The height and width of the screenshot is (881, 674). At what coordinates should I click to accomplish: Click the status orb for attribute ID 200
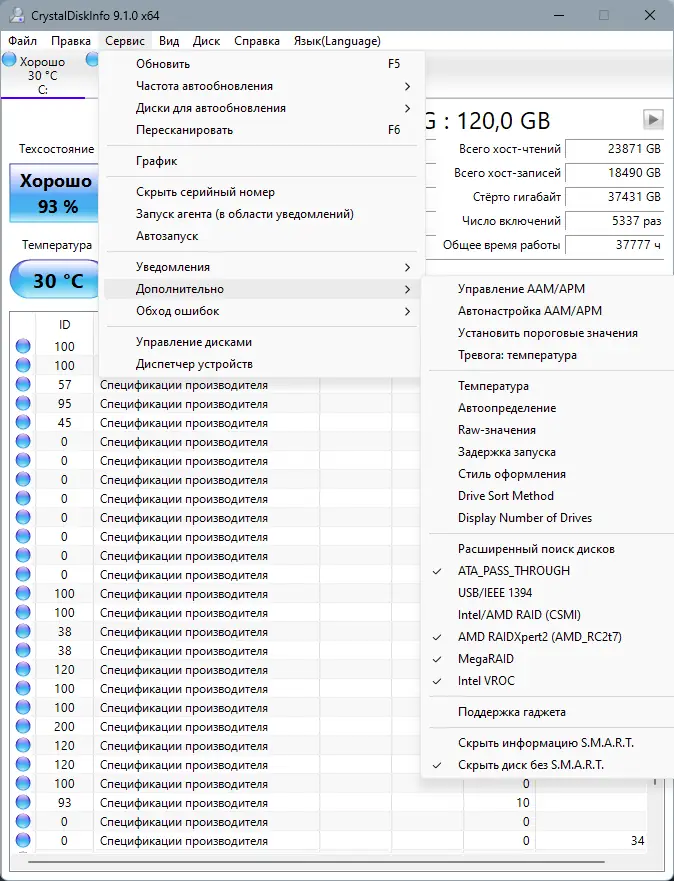pos(23,727)
